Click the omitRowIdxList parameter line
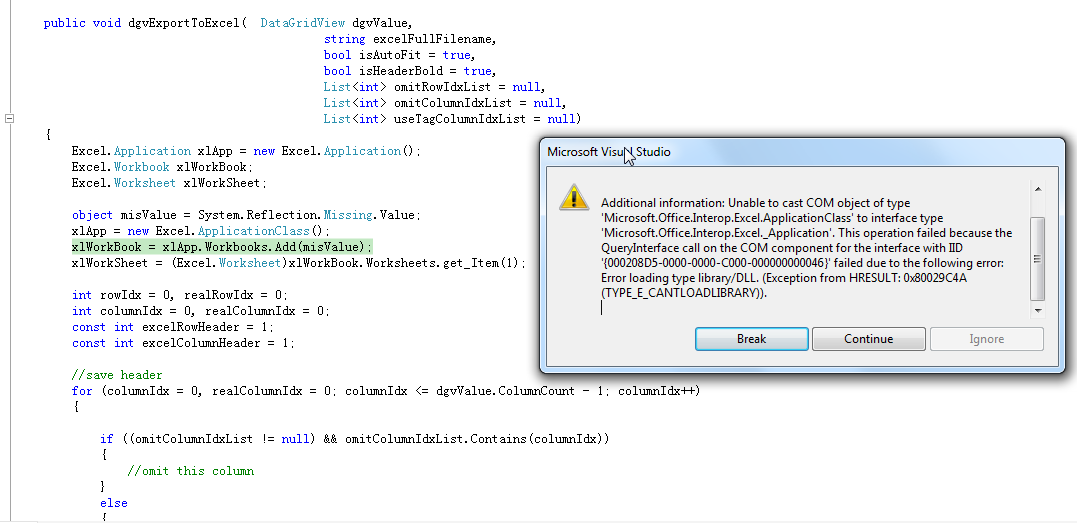The image size is (1077, 523). (x=434, y=87)
